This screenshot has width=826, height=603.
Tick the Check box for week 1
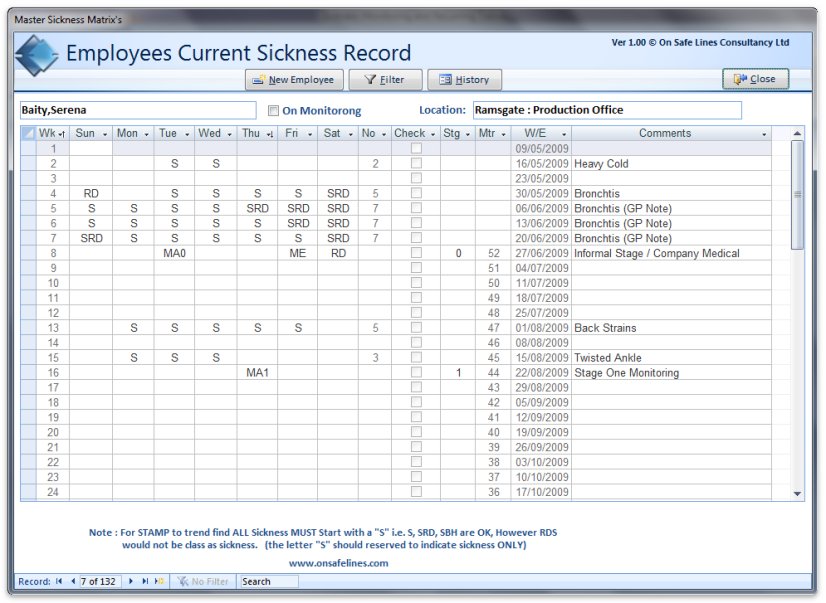point(416,148)
